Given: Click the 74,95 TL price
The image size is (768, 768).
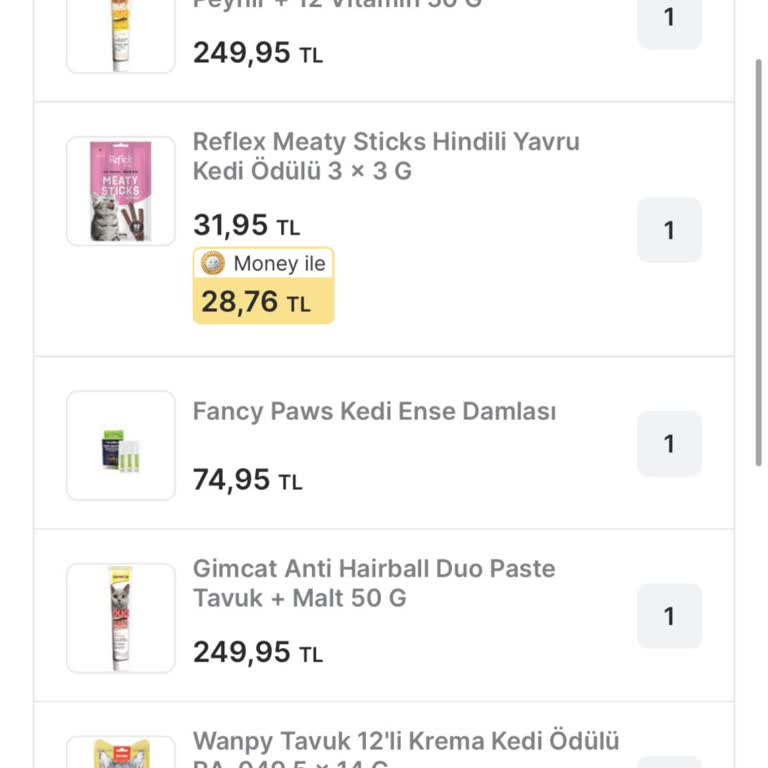Looking at the screenshot, I should pos(247,481).
